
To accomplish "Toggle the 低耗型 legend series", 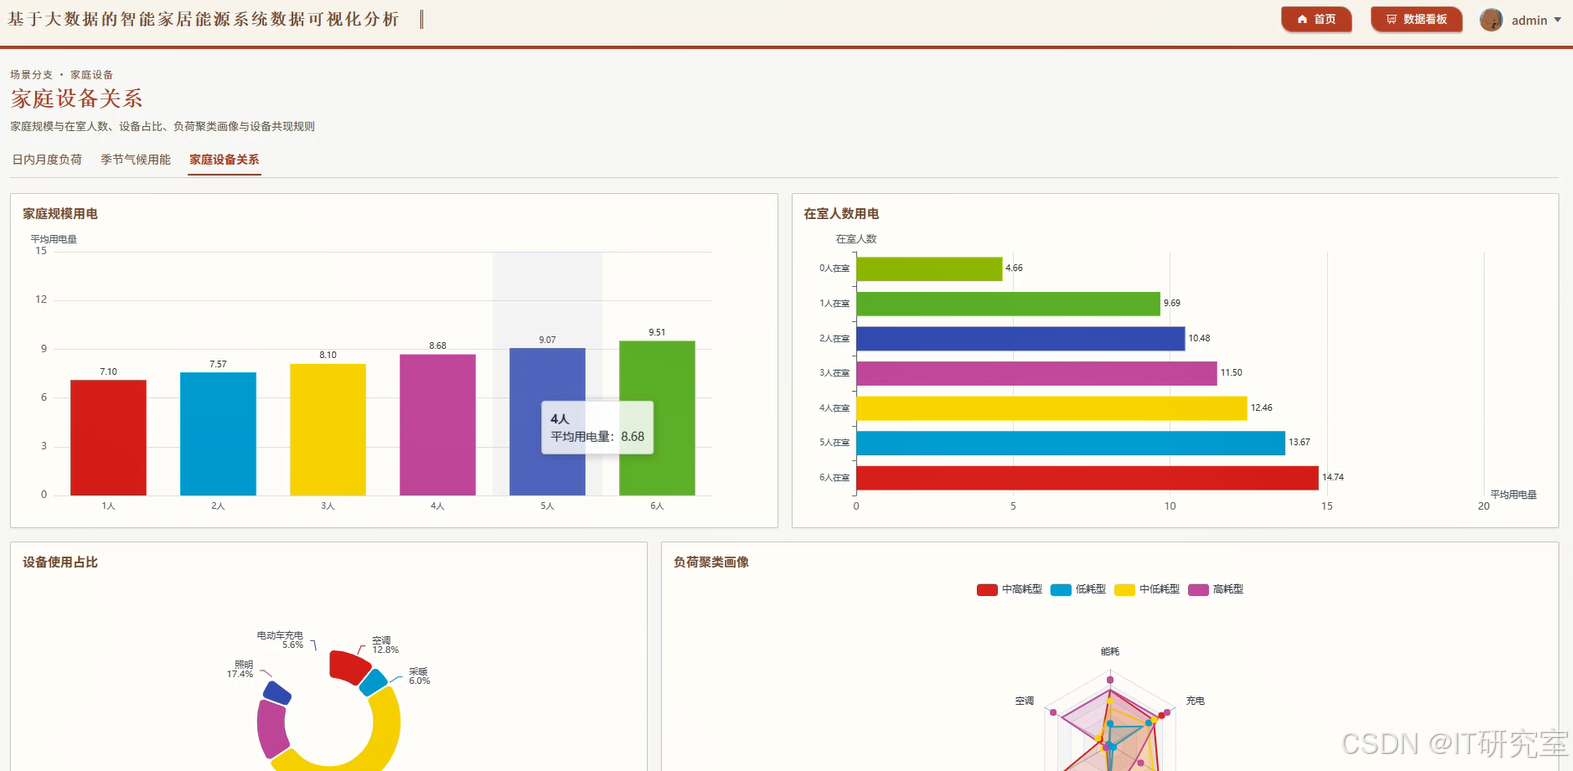I will [1078, 590].
